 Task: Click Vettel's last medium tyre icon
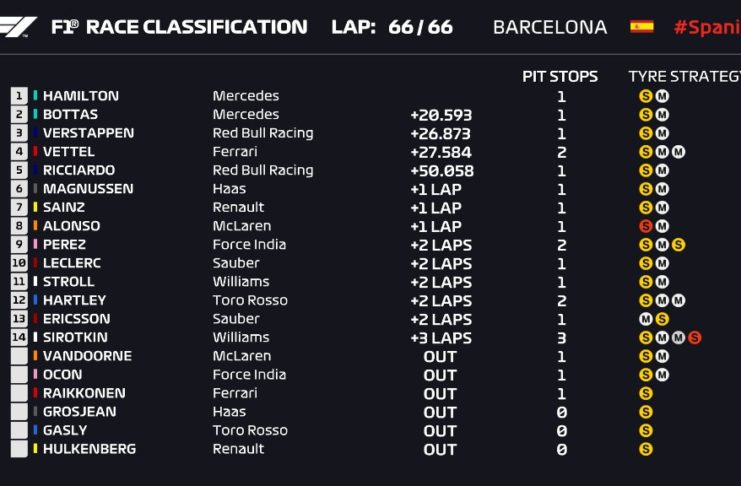(x=678, y=152)
